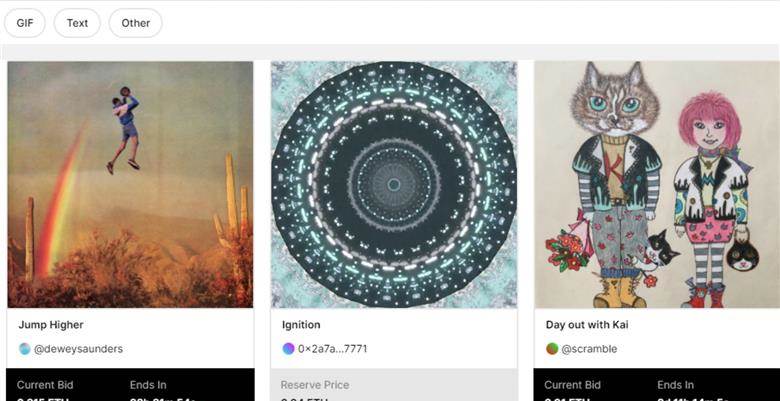Click the Reserve Price panel of Ignition
Image resolution: width=780 pixels, height=401 pixels.
[394, 385]
